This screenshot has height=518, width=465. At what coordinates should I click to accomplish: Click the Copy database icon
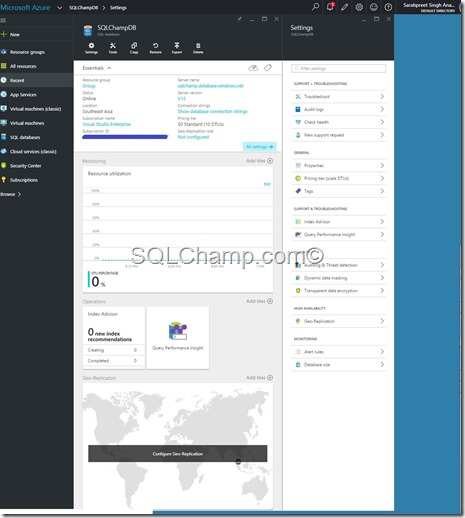coord(134,48)
